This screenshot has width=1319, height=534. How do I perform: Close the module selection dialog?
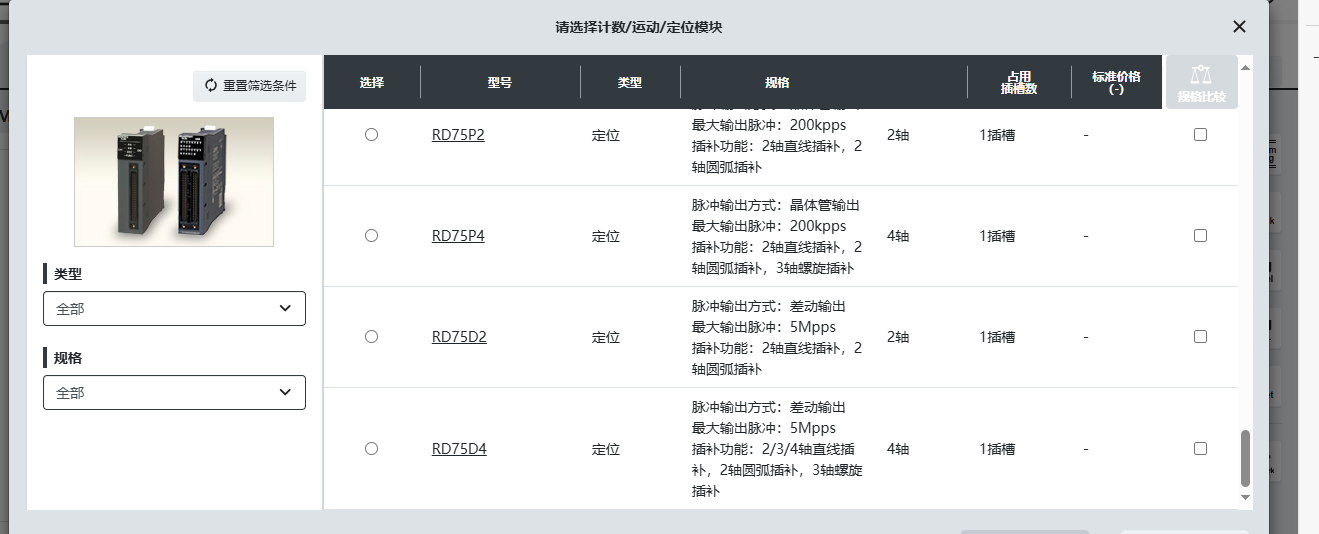(1239, 27)
